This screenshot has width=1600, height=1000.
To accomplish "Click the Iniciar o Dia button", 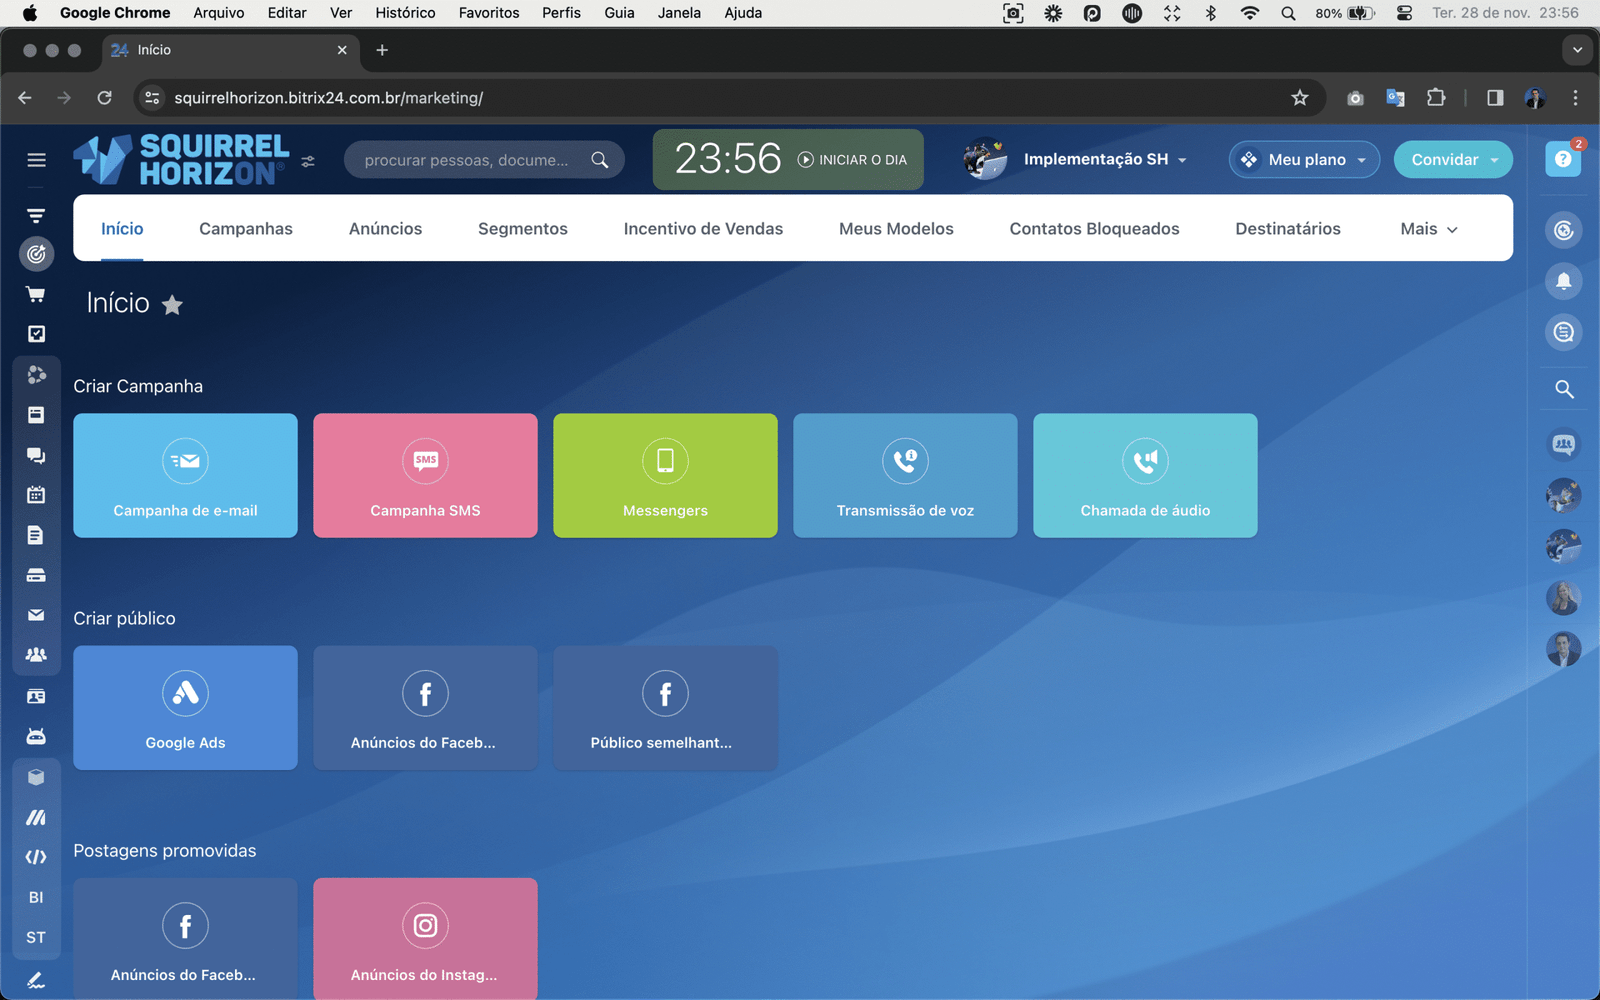I will 852,160.
